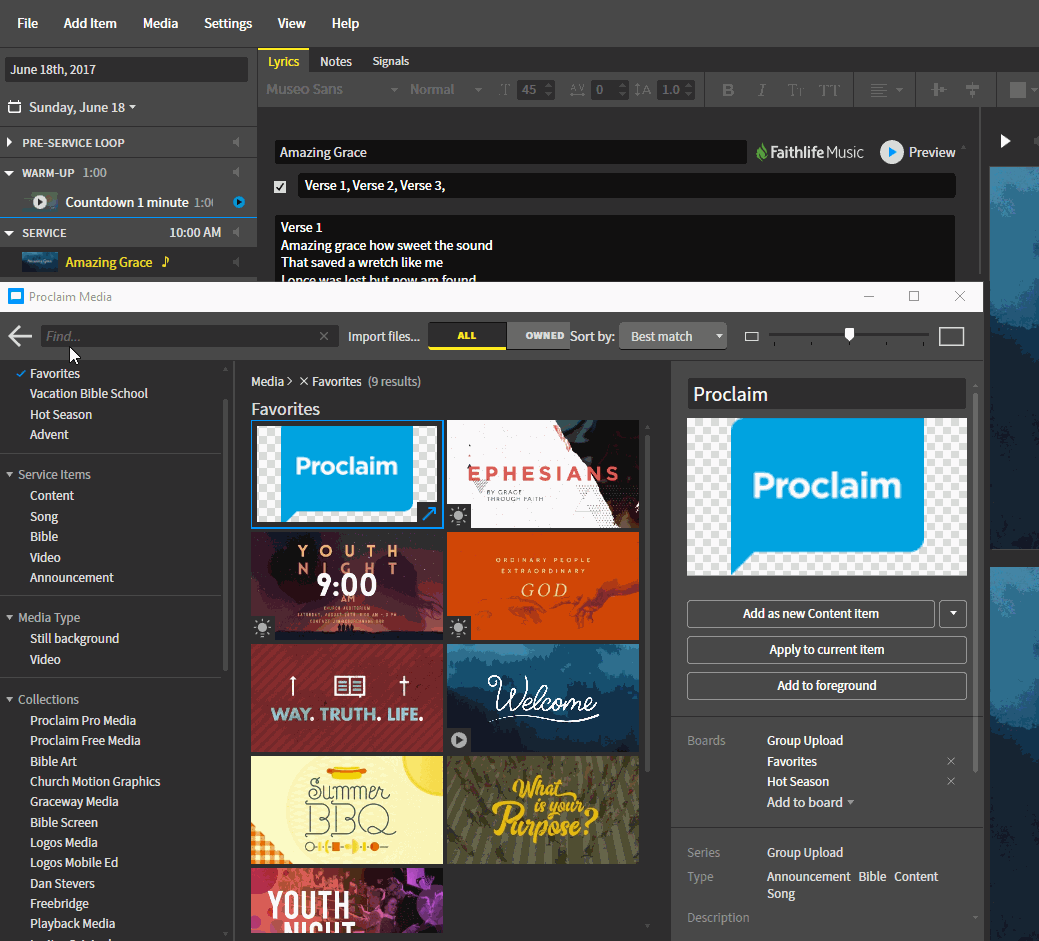
Task: Click the Amazing Grace music note icon
Action: click(166, 262)
